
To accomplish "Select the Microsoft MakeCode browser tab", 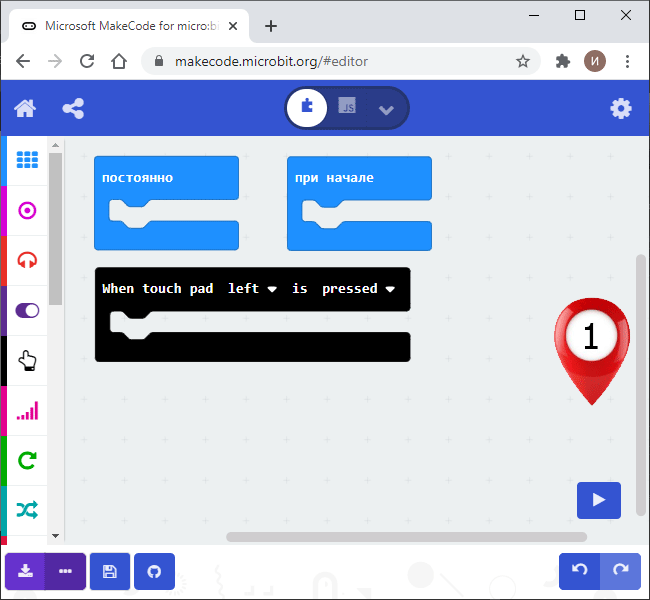I will pyautogui.click(x=129, y=26).
